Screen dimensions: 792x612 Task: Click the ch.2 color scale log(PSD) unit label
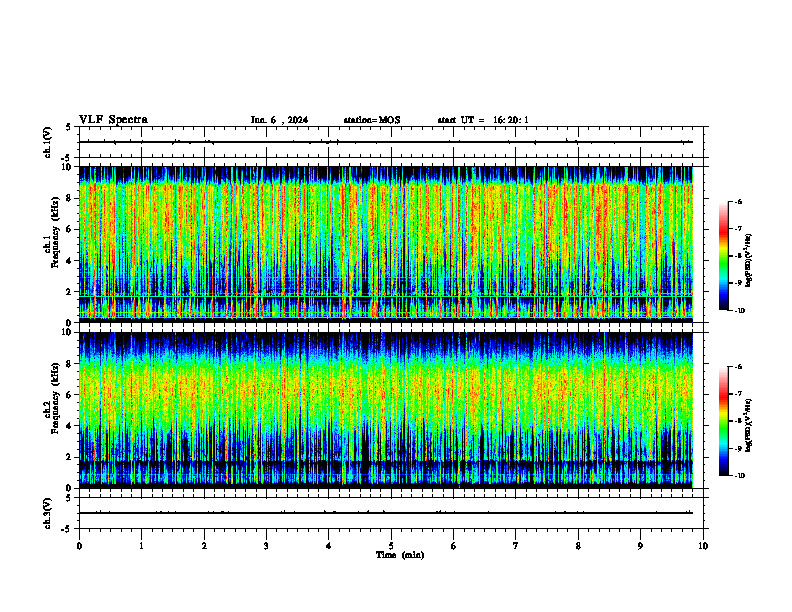coord(749,425)
